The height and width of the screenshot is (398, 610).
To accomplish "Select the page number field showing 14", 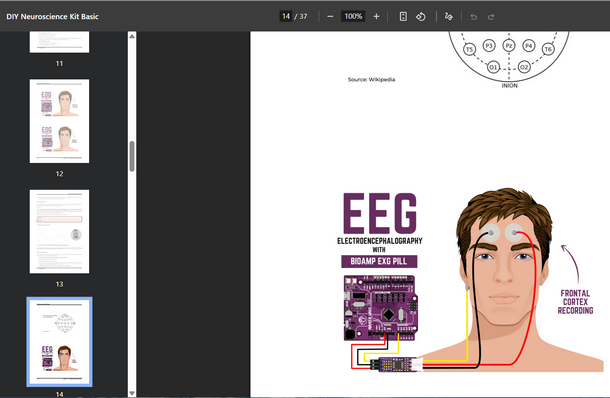I will click(x=286, y=16).
